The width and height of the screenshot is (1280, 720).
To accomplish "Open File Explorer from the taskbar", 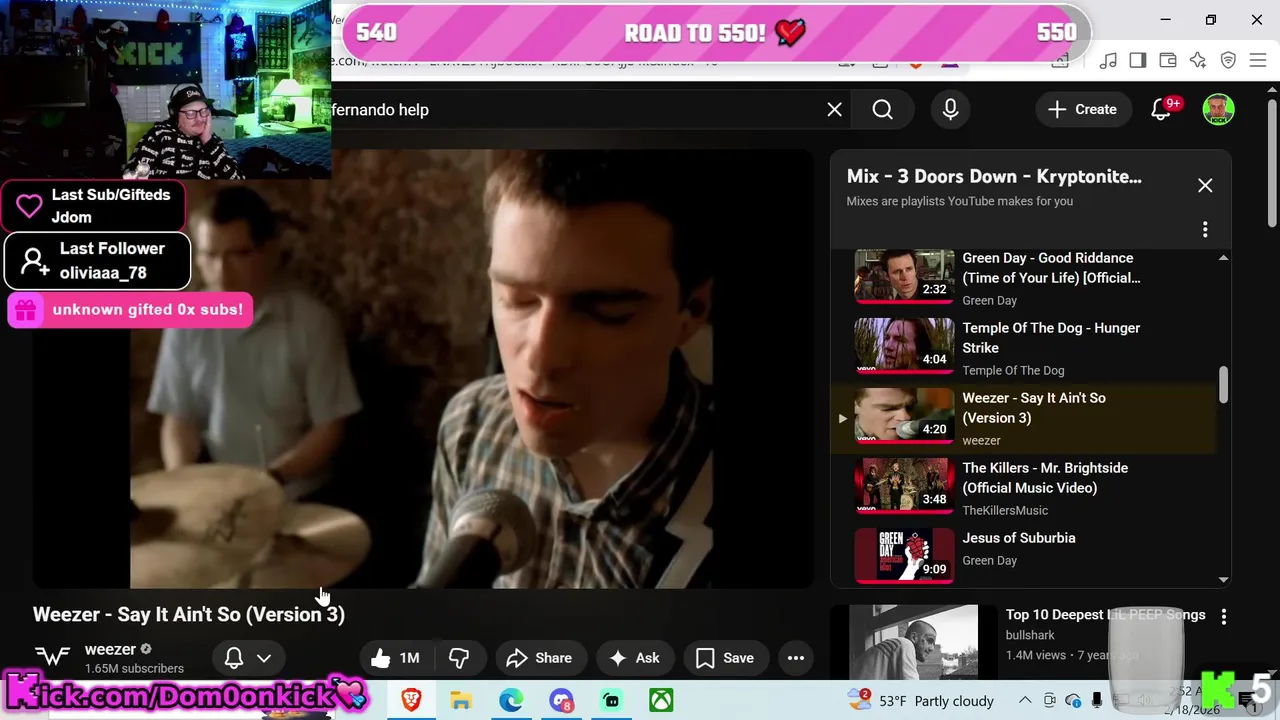I will 461,700.
